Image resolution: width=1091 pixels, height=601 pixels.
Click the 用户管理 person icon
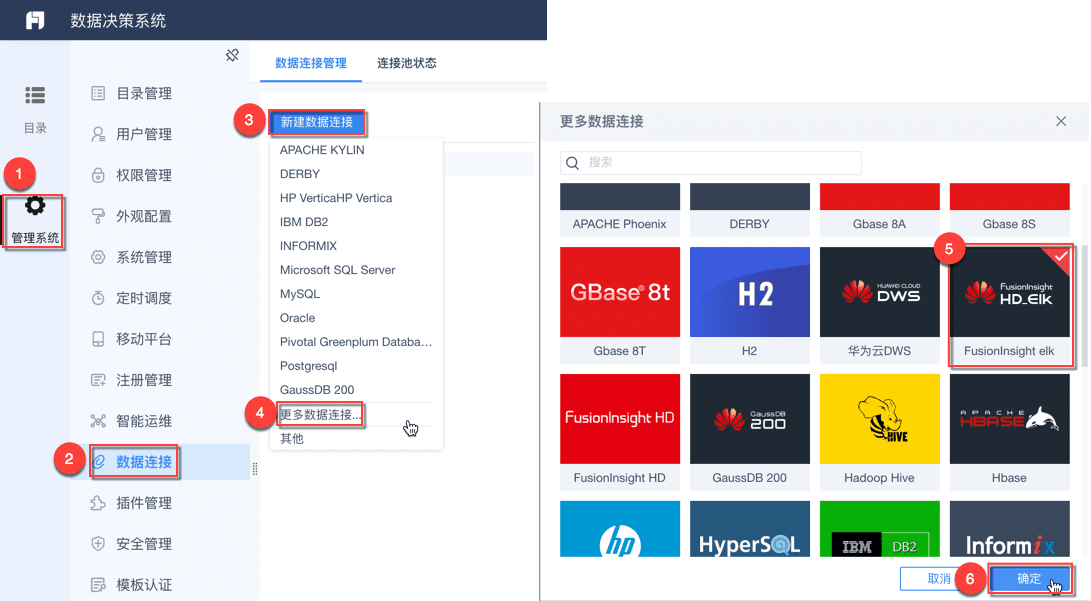pyautogui.click(x=98, y=134)
